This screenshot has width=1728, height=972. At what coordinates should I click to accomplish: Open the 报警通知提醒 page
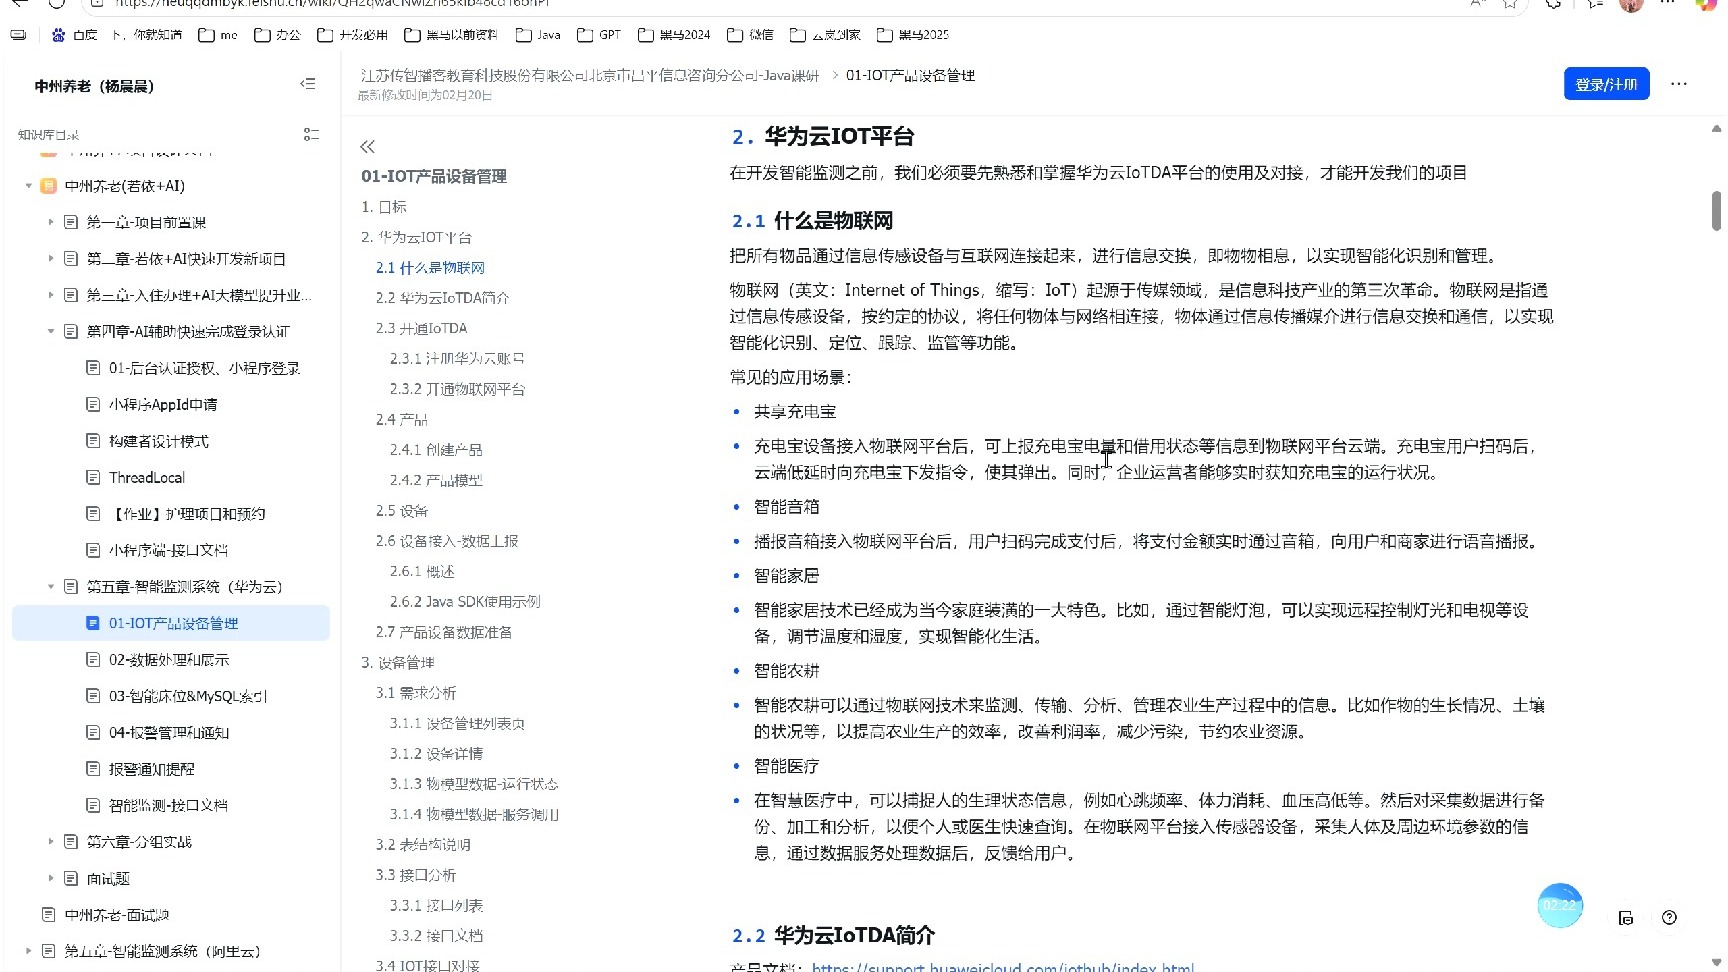[x=152, y=770]
